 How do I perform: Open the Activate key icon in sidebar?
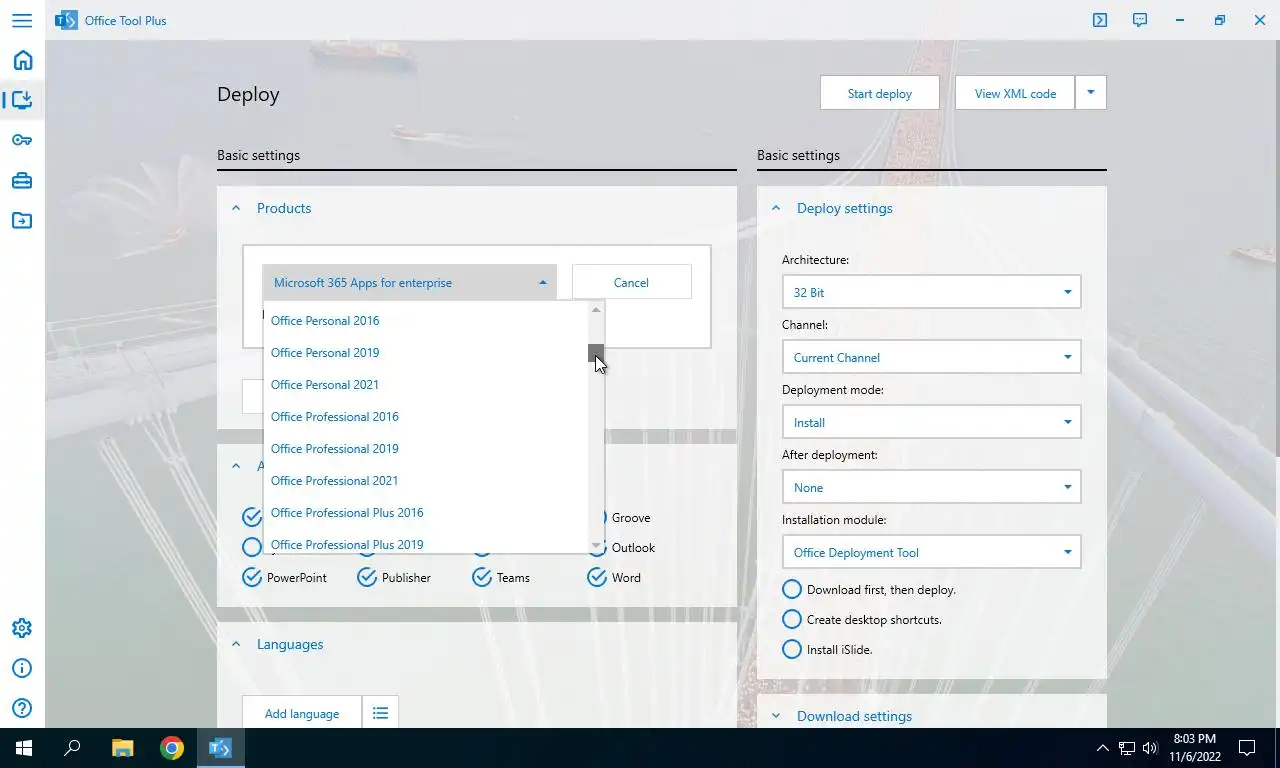click(x=22, y=140)
